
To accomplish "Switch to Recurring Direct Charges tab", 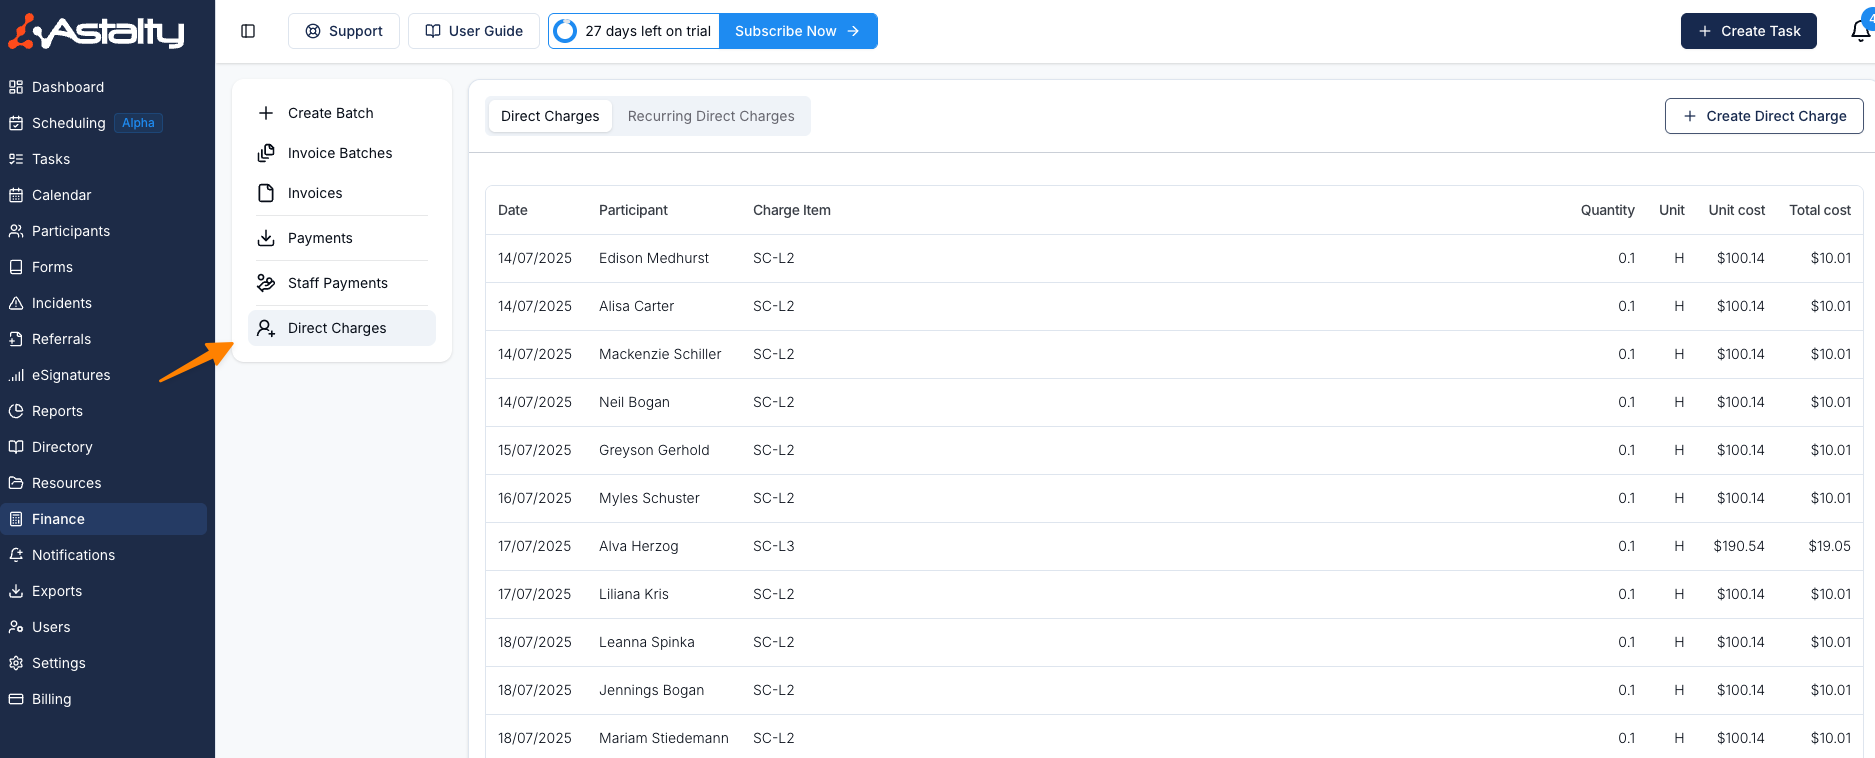I will click(710, 116).
